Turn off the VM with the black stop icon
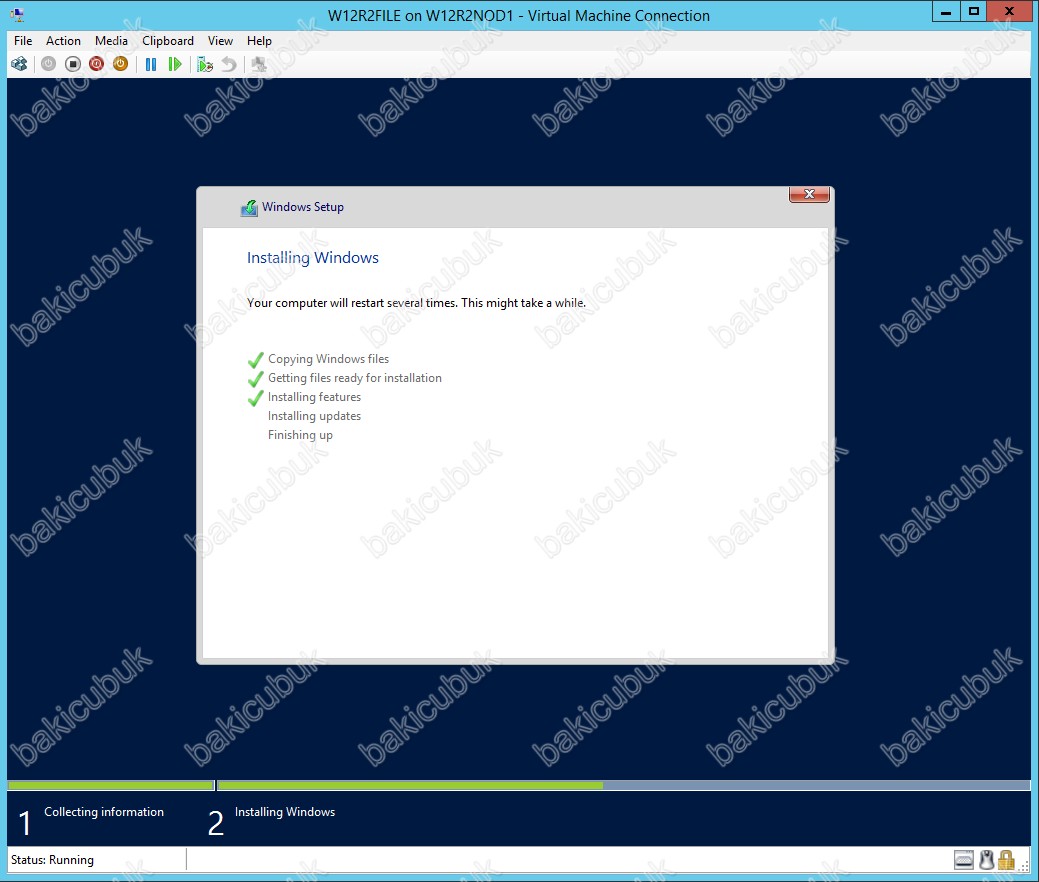 [x=73, y=64]
